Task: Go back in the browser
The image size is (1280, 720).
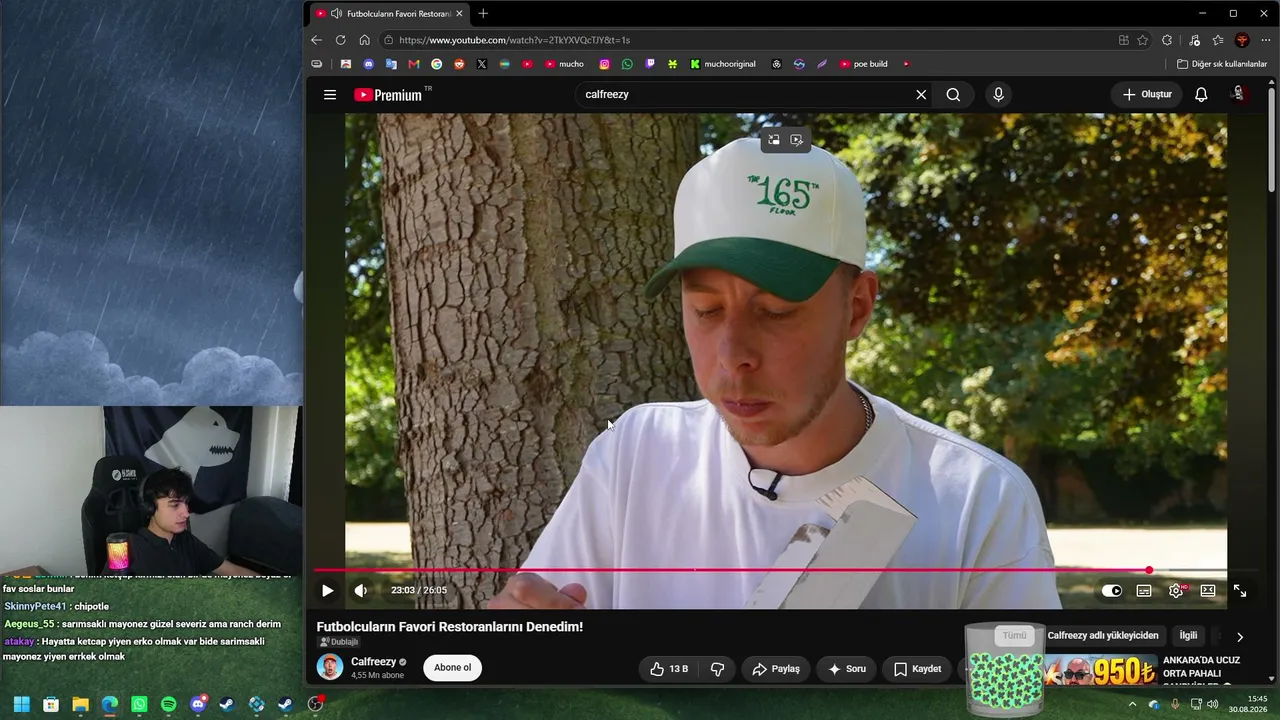Action: 316,40
